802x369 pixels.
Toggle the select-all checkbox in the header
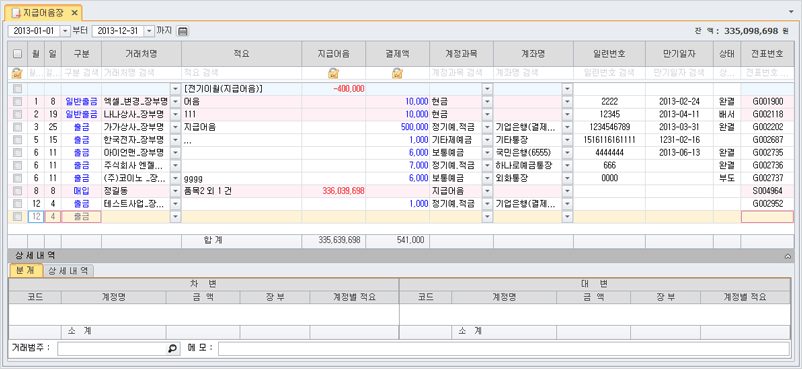(x=17, y=54)
